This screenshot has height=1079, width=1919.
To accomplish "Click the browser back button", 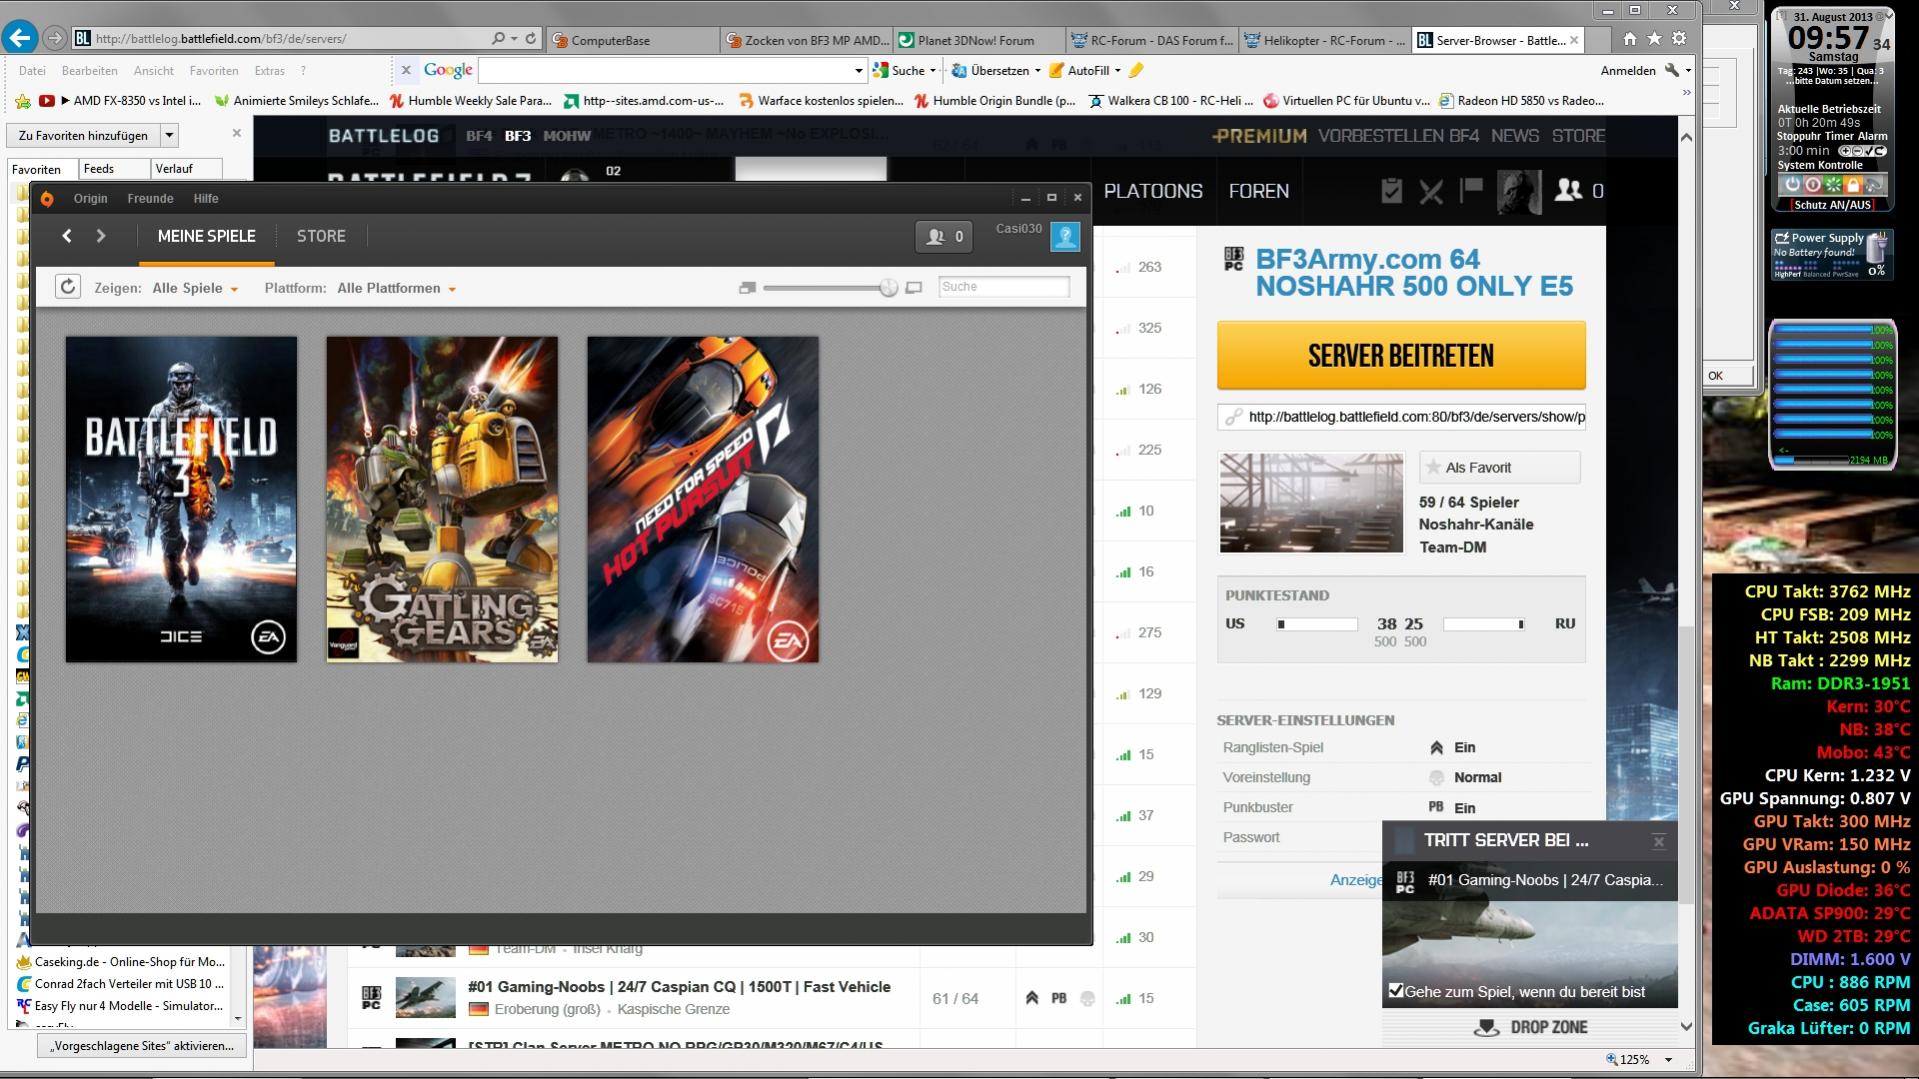I will pos(19,38).
